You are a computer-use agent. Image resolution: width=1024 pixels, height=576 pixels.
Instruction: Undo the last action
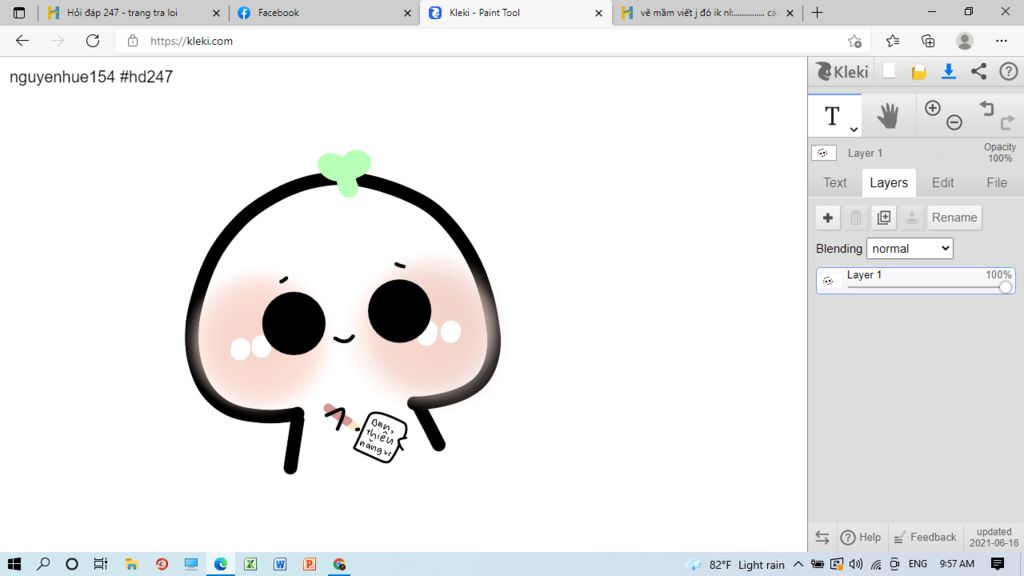[987, 108]
